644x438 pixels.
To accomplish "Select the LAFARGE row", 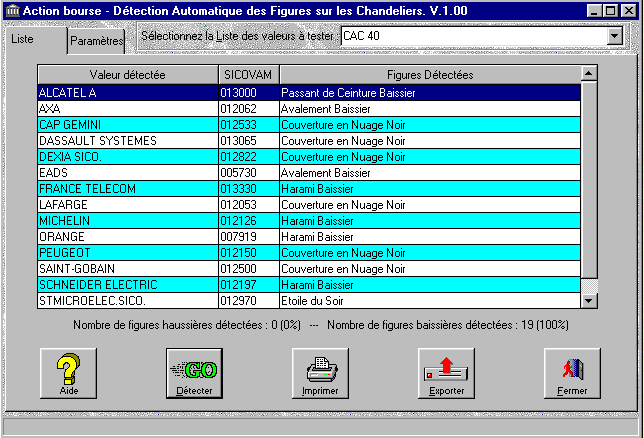I will (x=309, y=205).
